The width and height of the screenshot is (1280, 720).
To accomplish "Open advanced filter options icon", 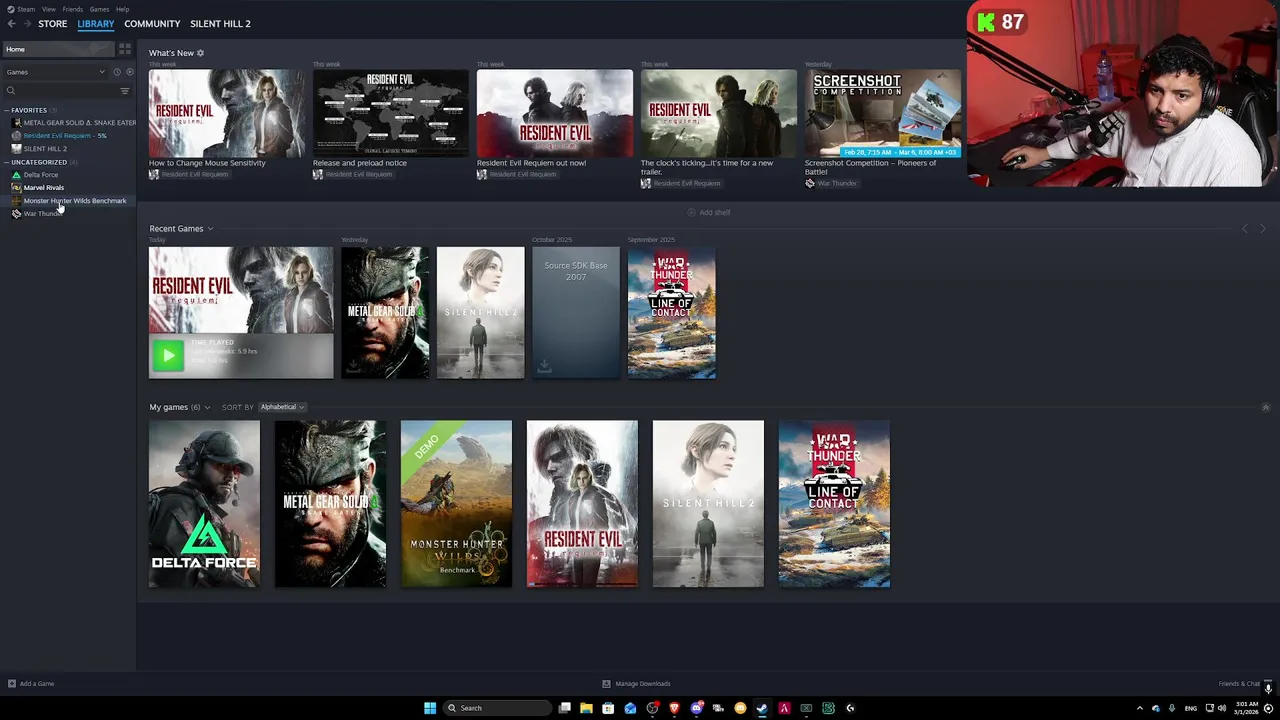I will click(x=125, y=91).
